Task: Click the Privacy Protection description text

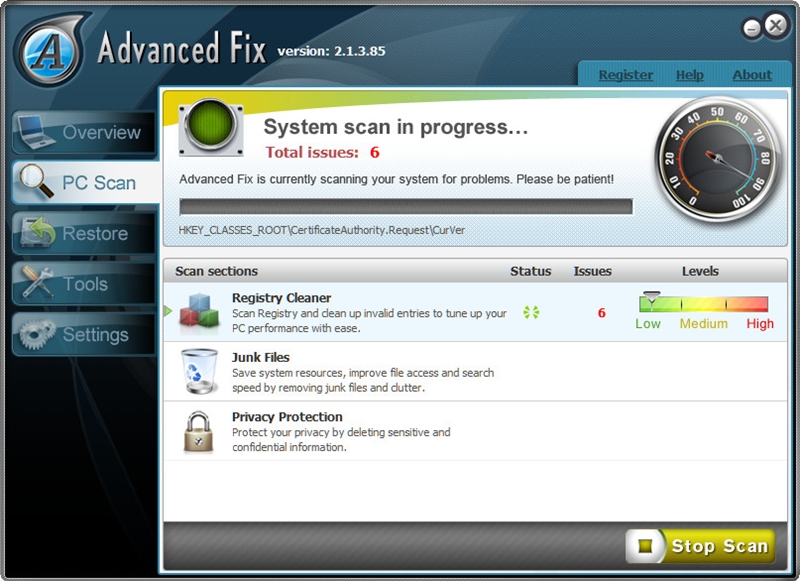Action: click(x=341, y=439)
